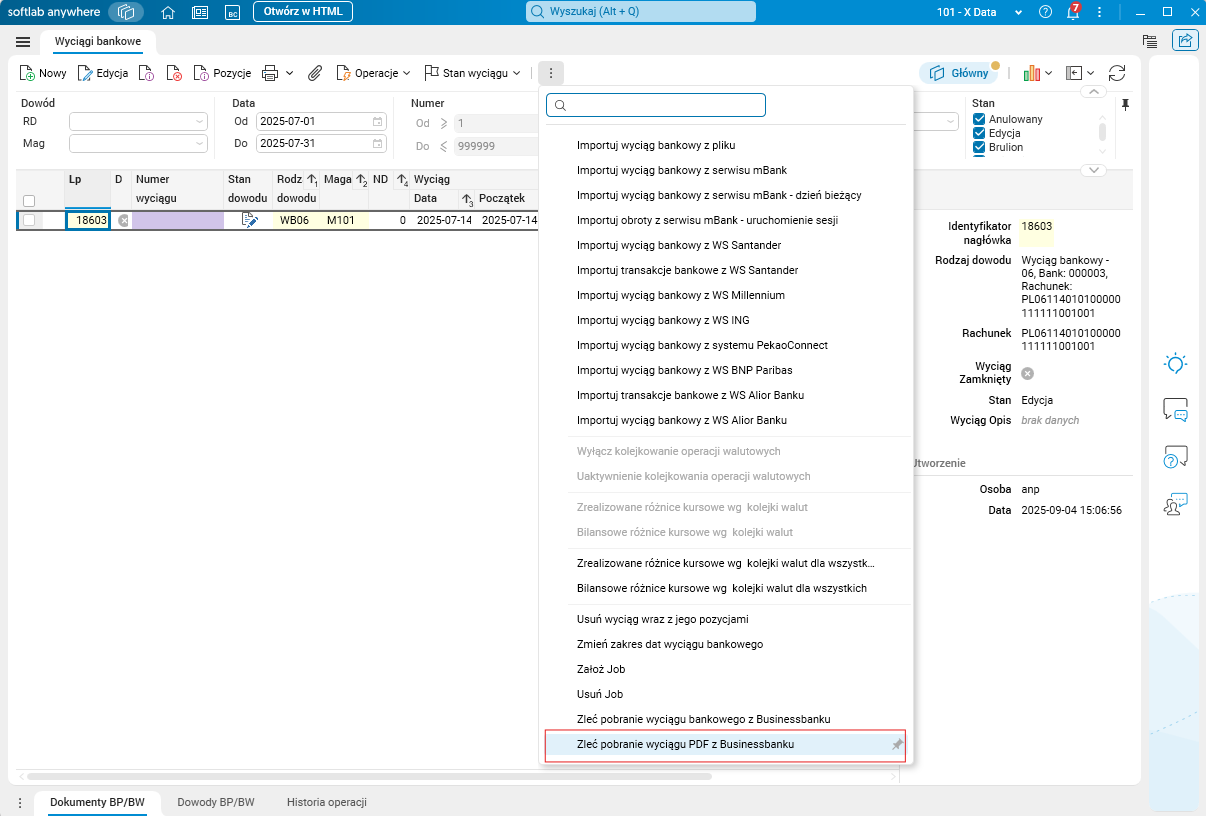Image resolution: width=1206 pixels, height=816 pixels.
Task: Click the printer icon
Action: (x=270, y=73)
